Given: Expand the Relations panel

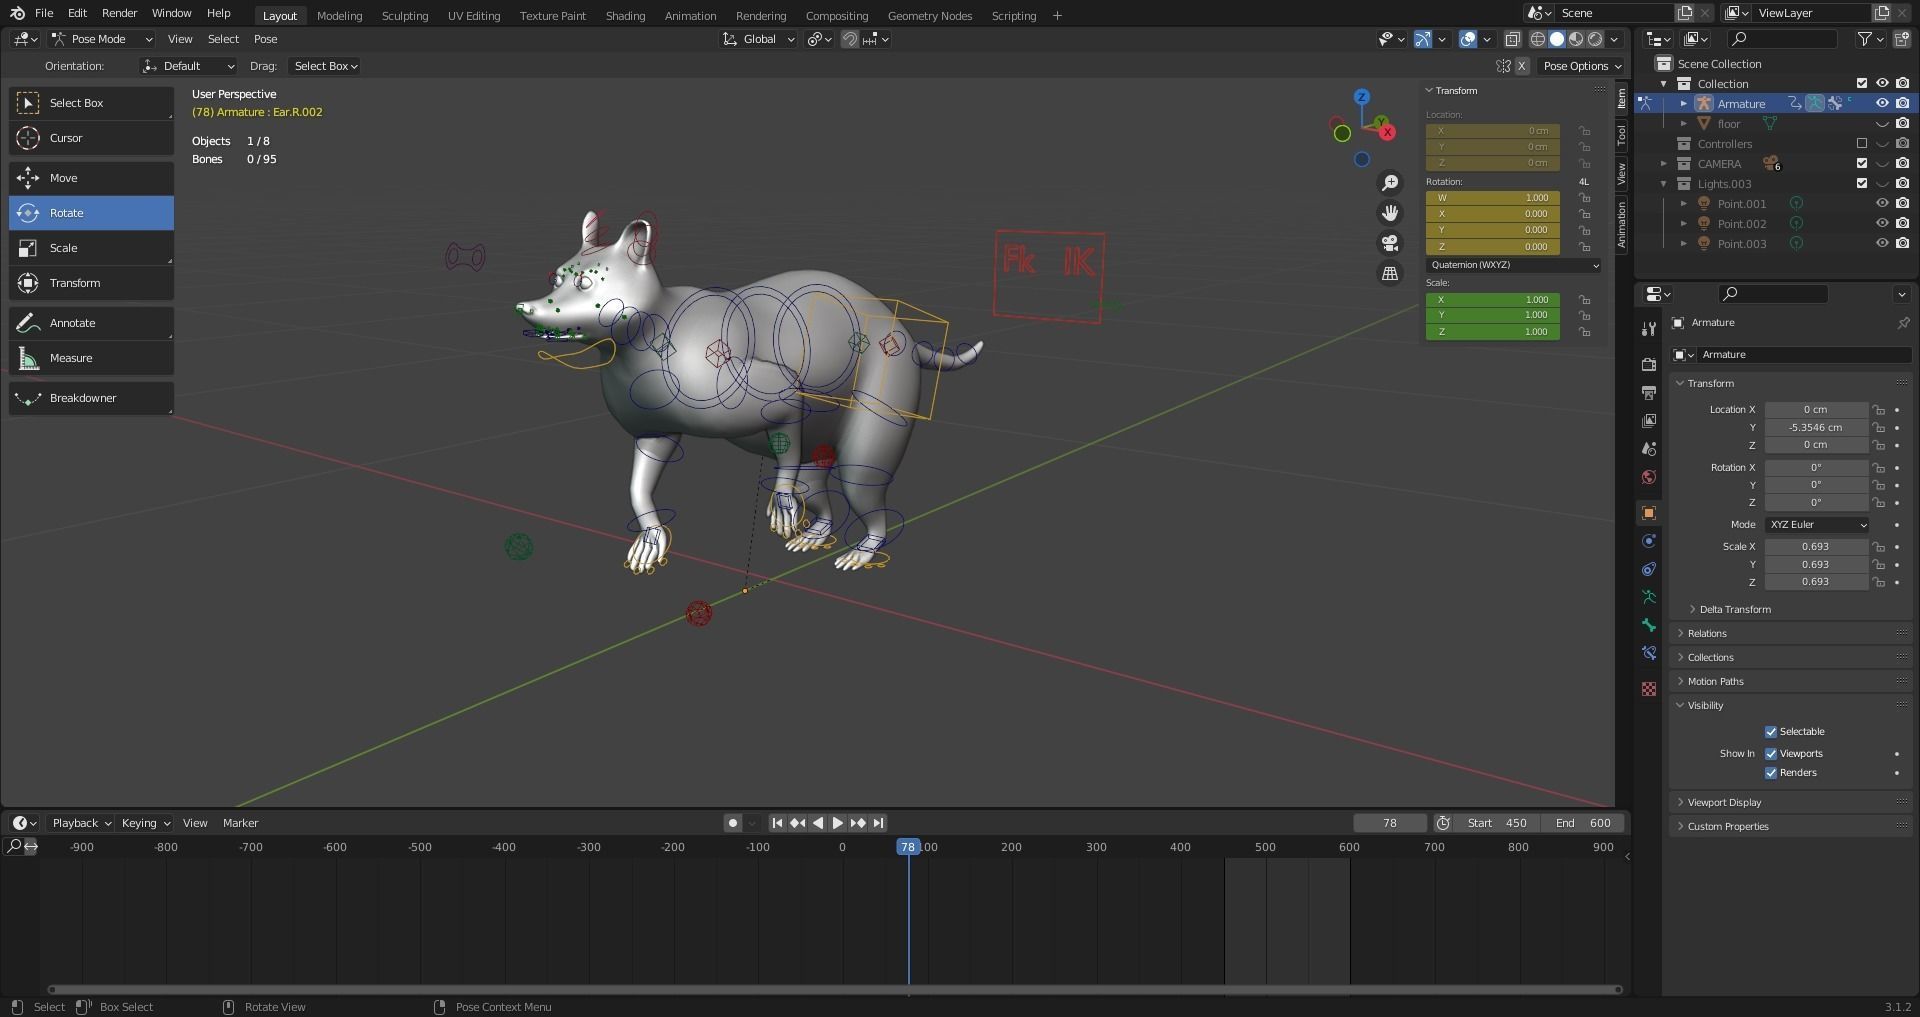Looking at the screenshot, I should (1707, 633).
